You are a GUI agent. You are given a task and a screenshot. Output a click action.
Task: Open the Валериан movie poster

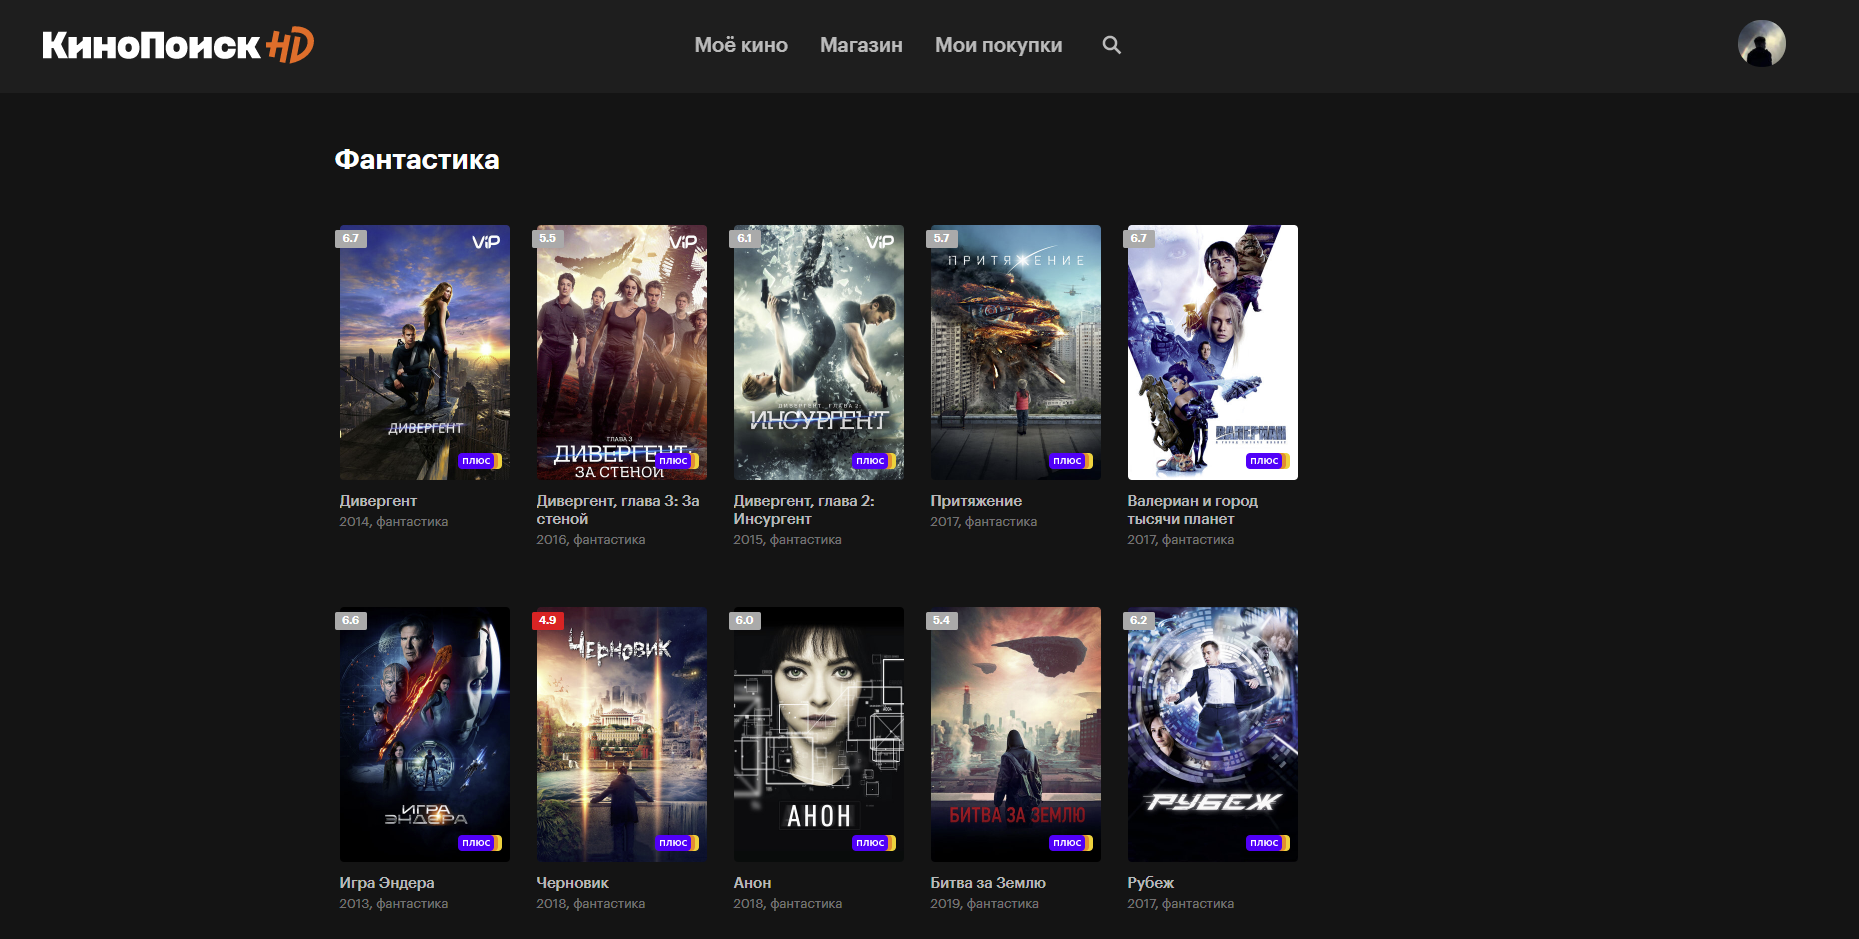coord(1213,352)
